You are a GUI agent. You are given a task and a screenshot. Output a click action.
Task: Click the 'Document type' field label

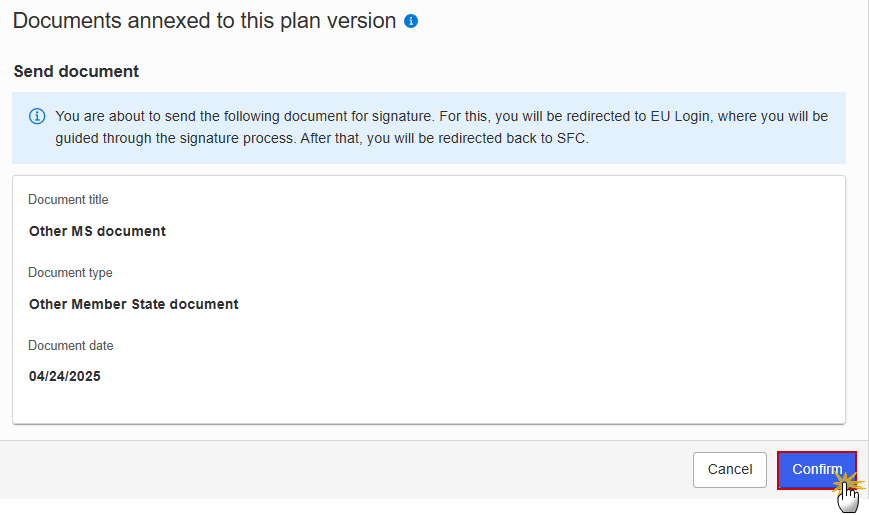point(70,273)
